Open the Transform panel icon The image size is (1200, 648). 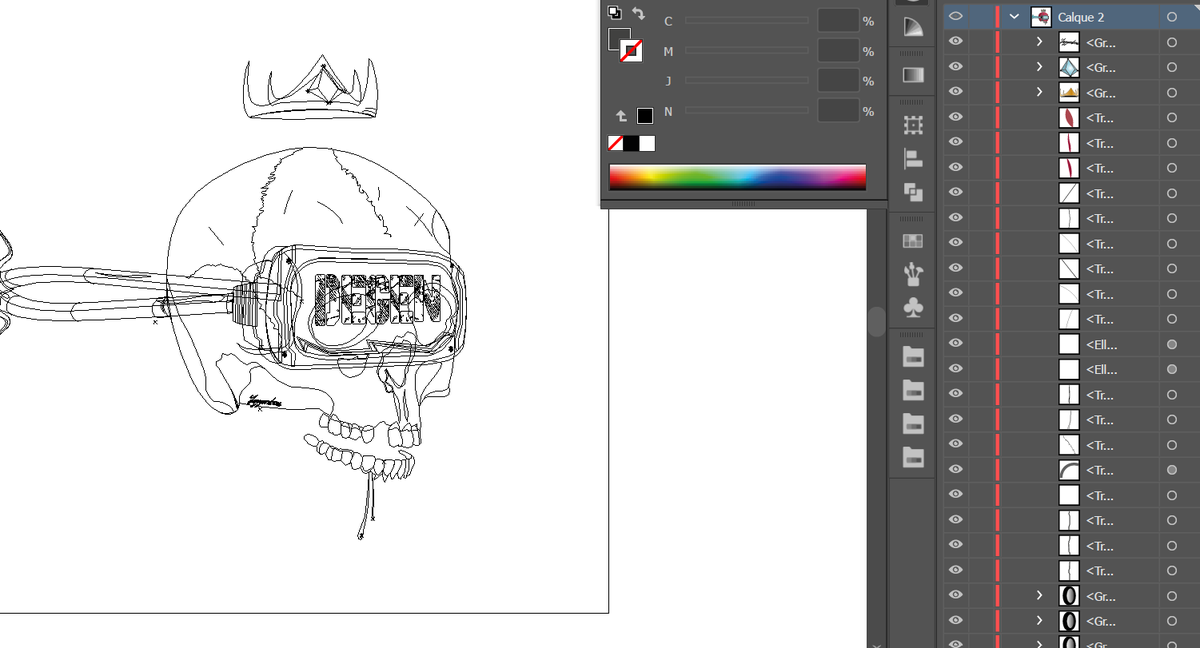913,126
